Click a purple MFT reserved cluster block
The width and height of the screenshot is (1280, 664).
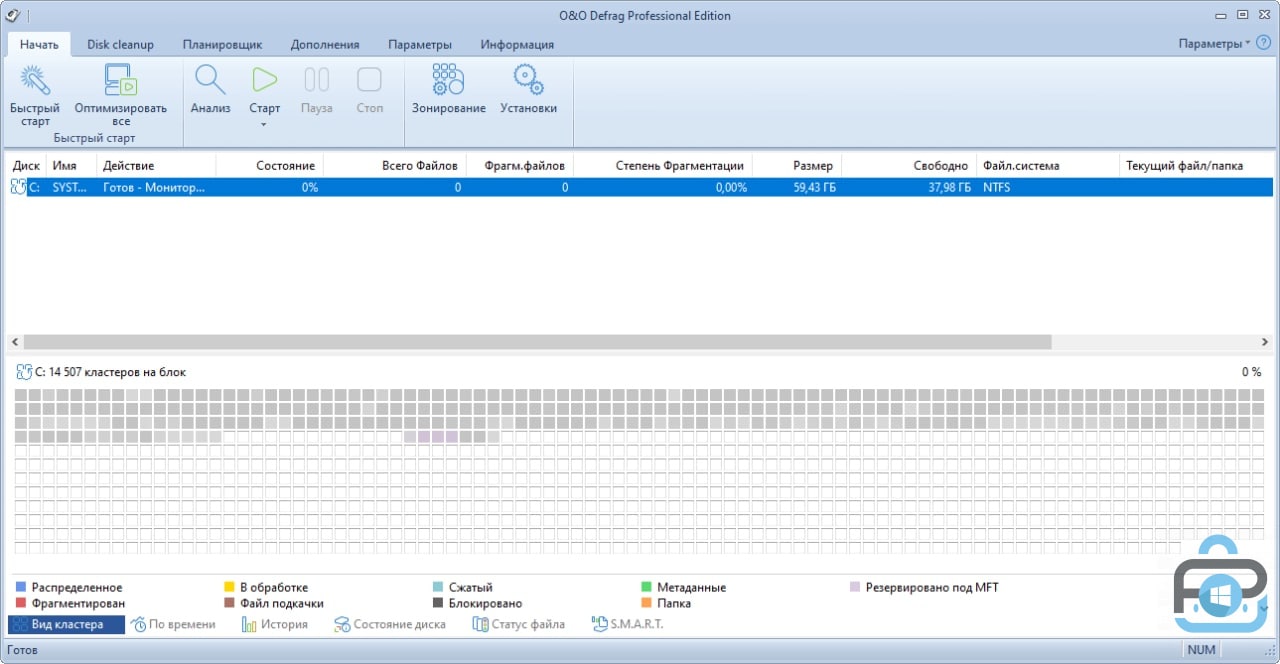(438, 437)
